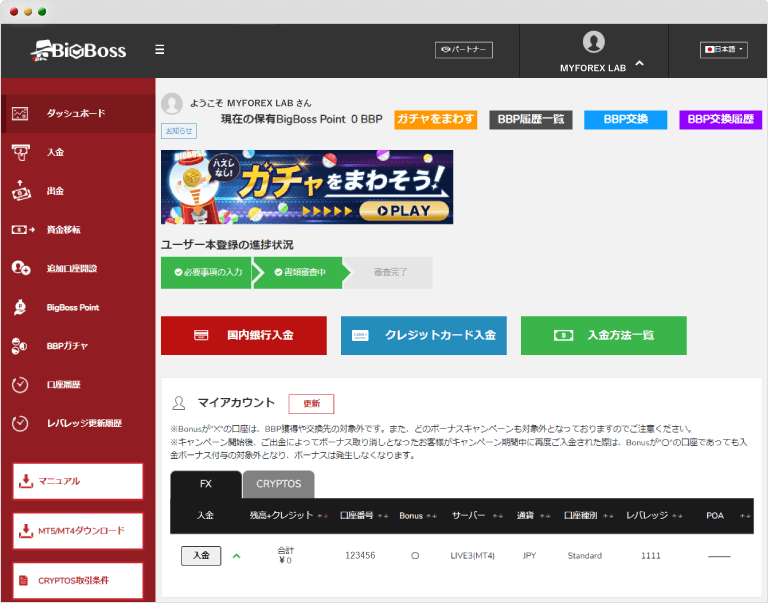Open BBPガチャ menu item
Viewport: 768px width, 603px height.
(78, 346)
